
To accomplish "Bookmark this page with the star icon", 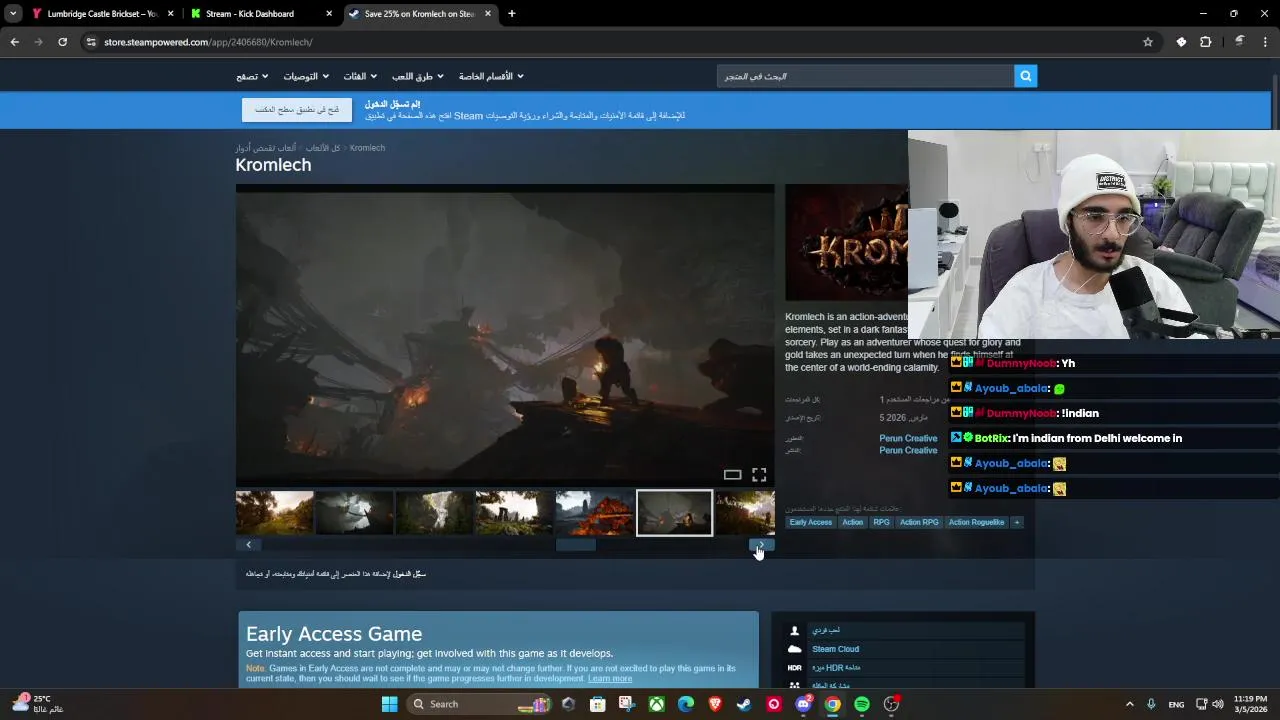I will coord(1148,42).
